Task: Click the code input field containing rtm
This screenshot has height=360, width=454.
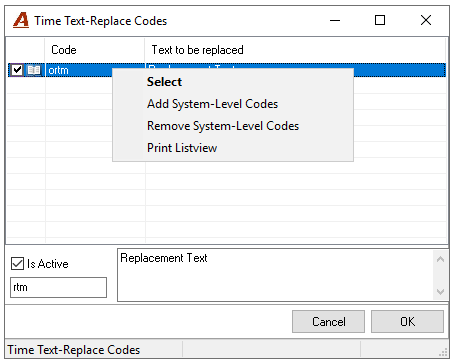Action: pos(58,287)
